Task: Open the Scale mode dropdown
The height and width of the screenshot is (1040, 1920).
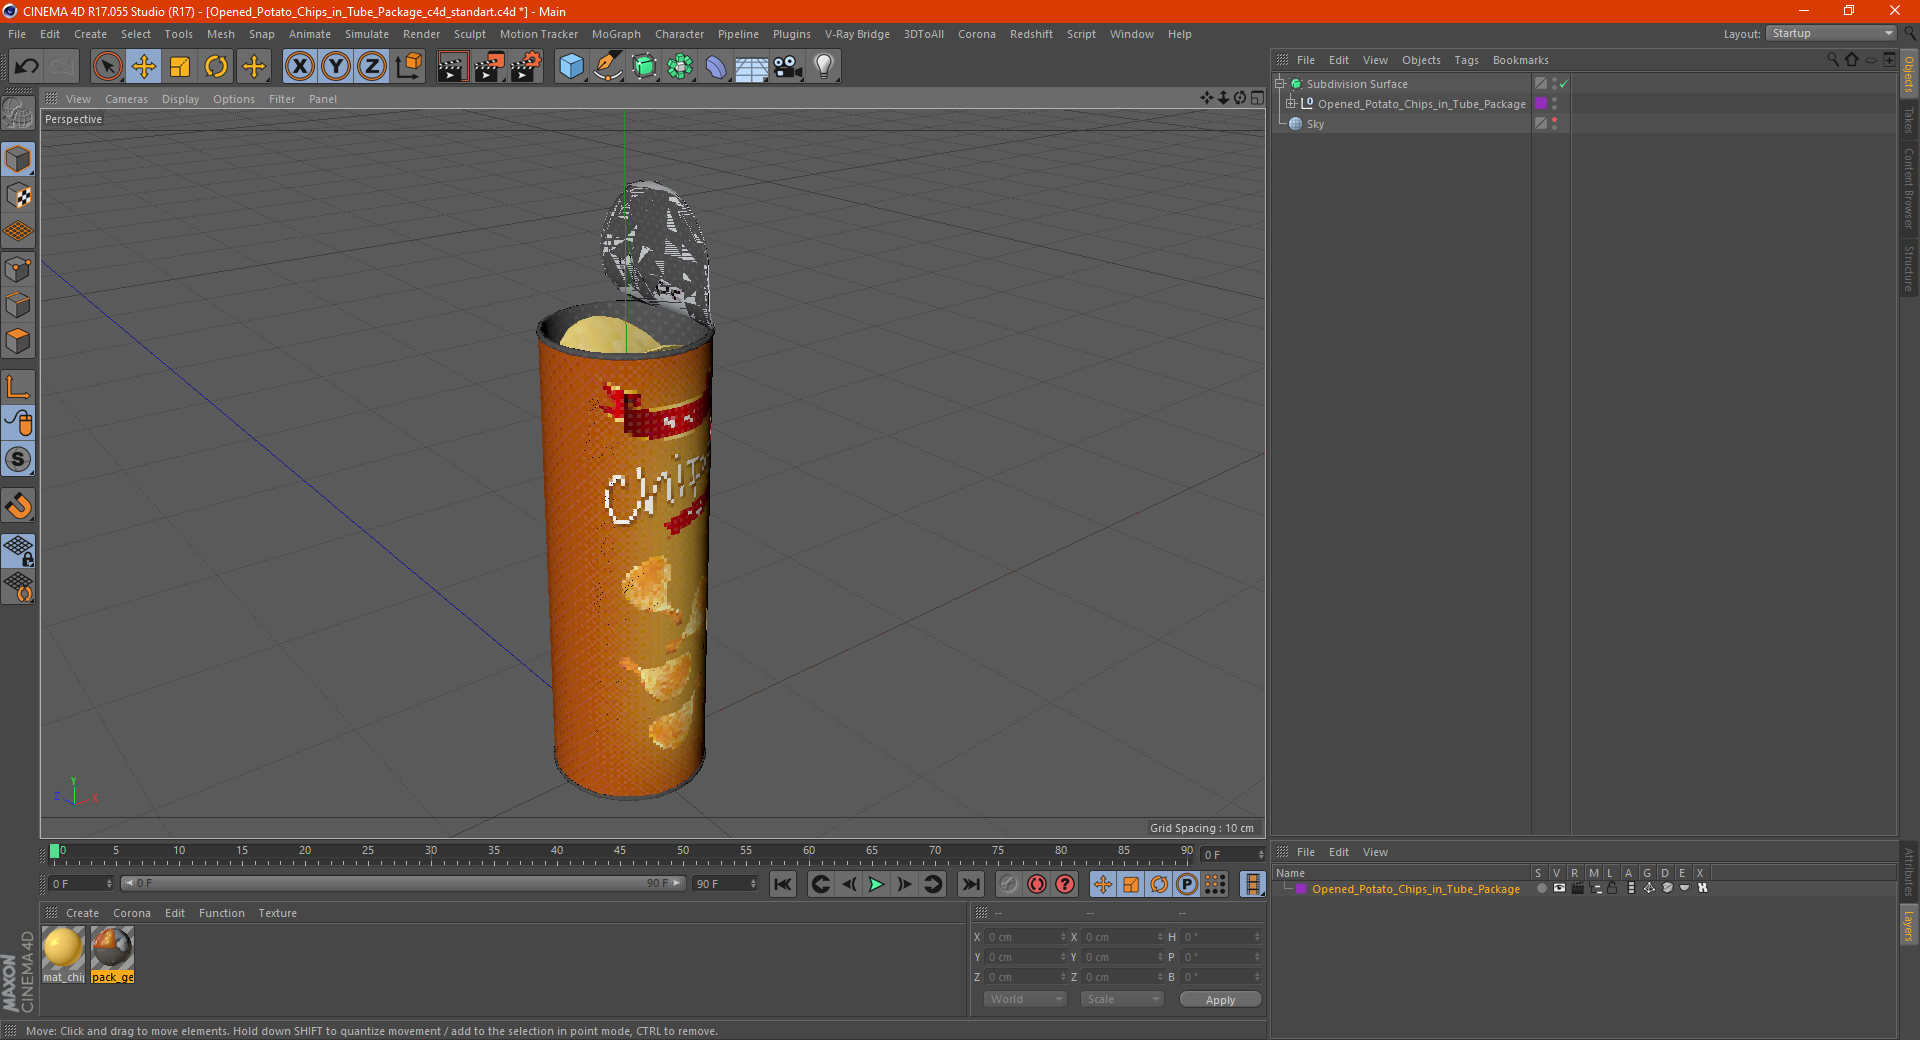Action: [1122, 999]
